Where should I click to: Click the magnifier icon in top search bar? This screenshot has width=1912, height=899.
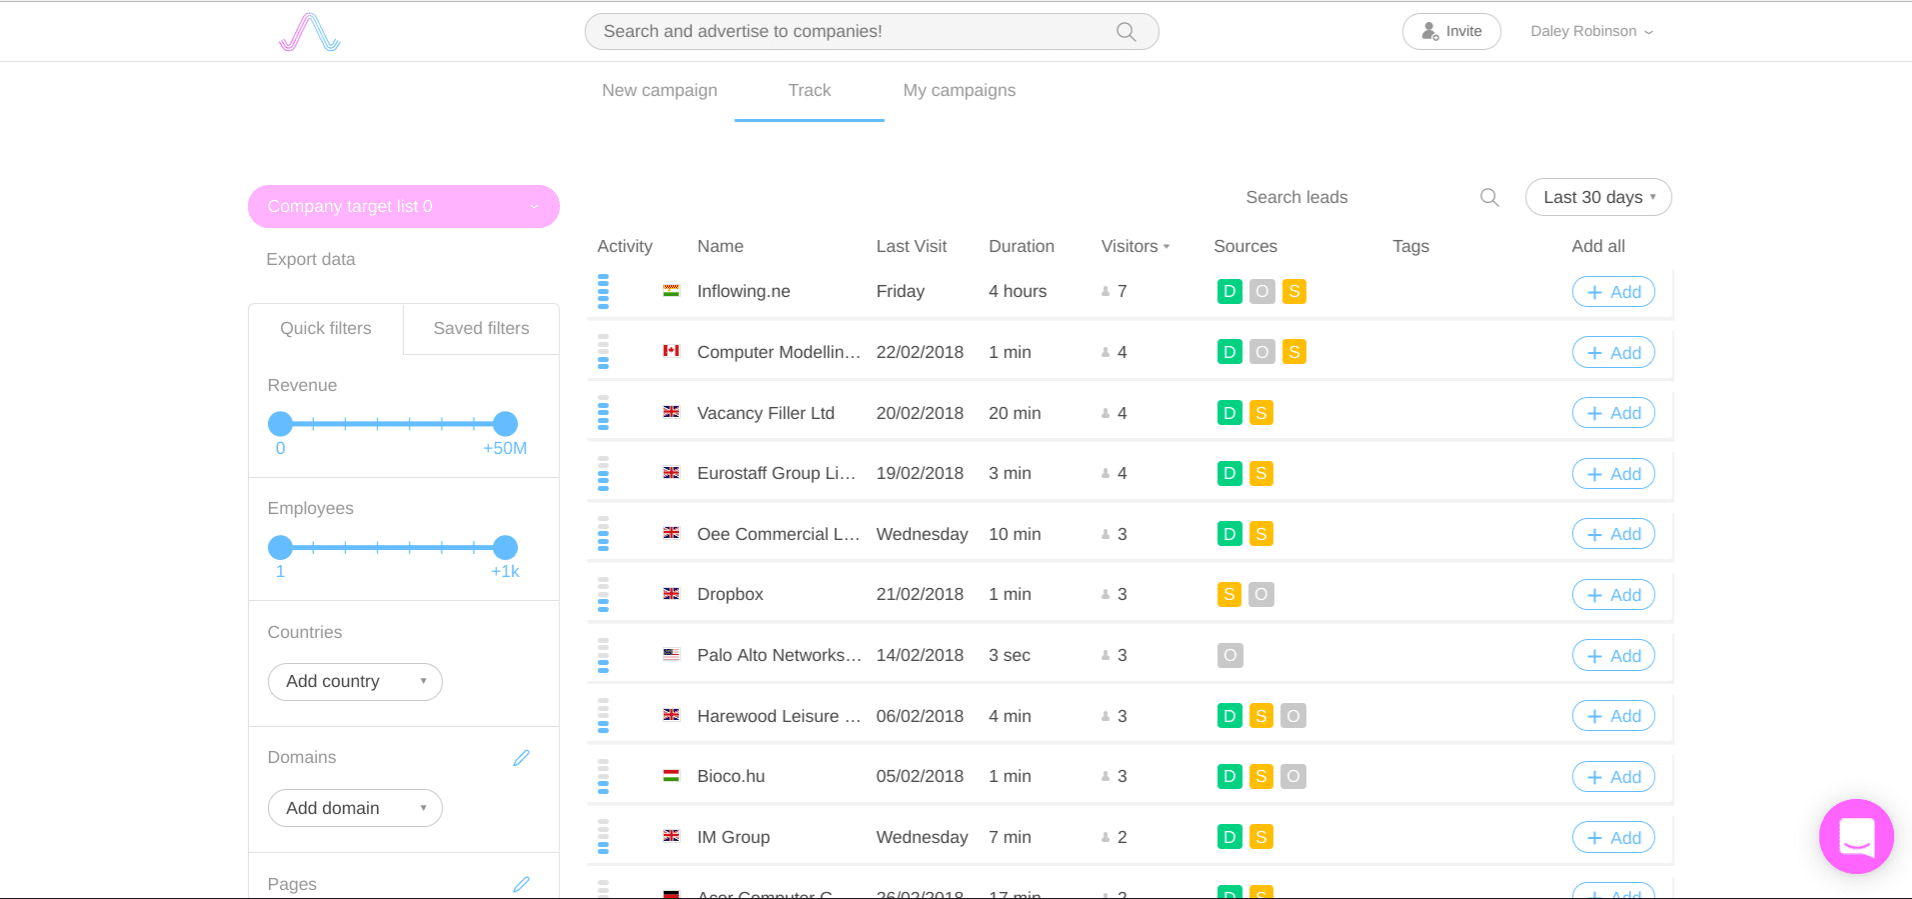(1126, 32)
